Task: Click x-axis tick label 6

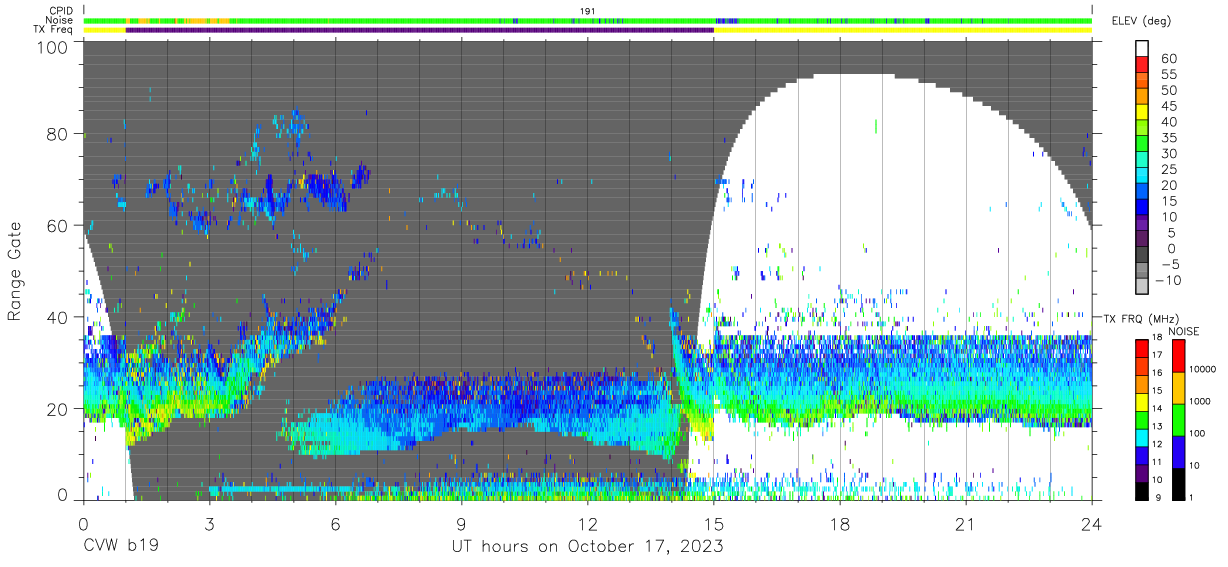Action: pyautogui.click(x=335, y=524)
